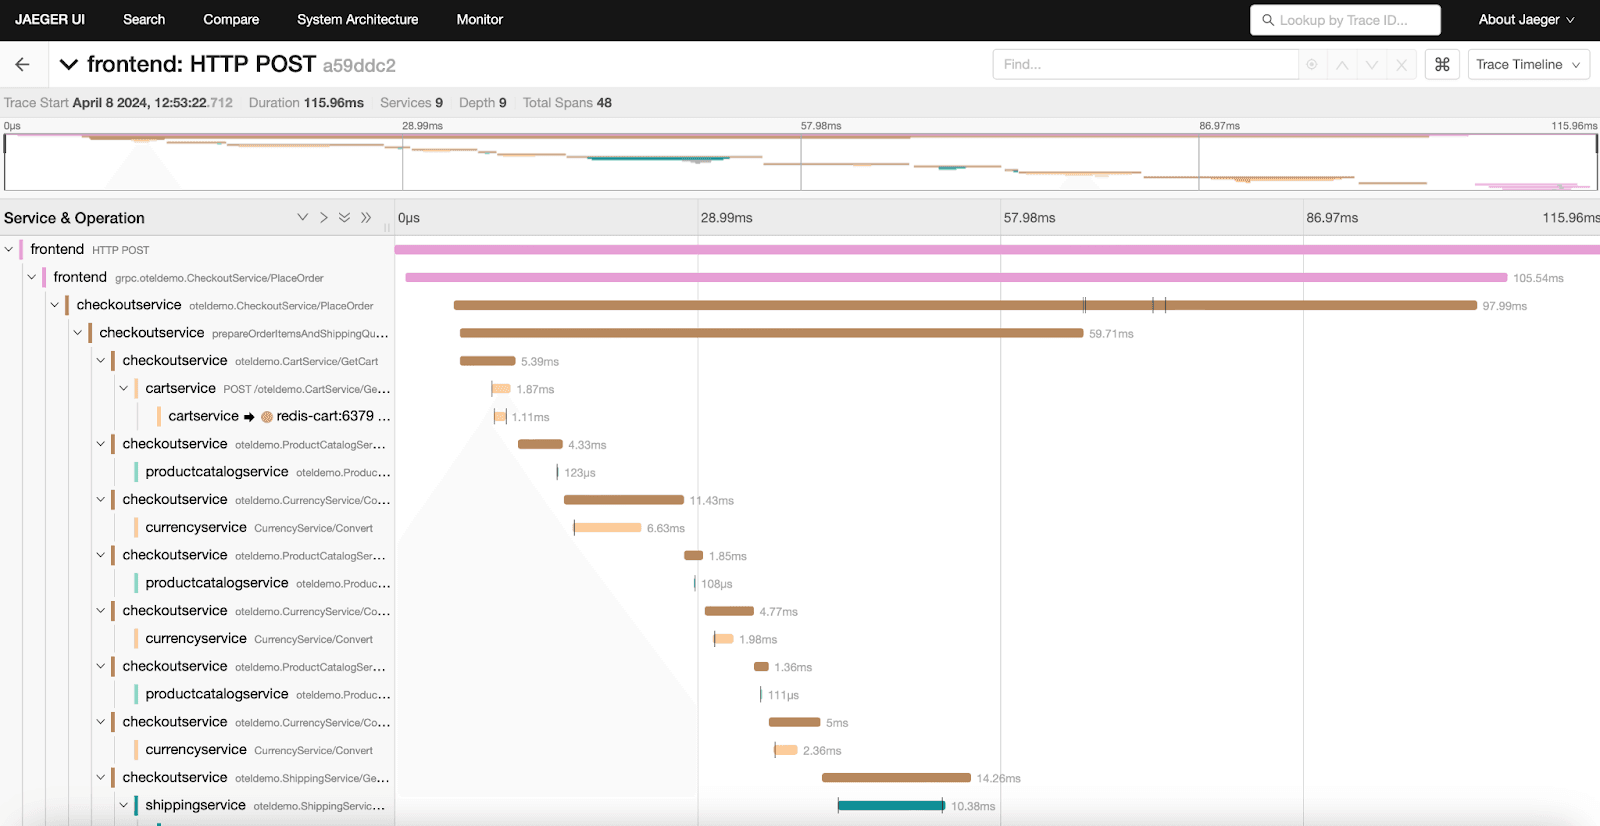
Task: Collapse checkoutservice PlaceOrder span row
Action: (x=55, y=306)
